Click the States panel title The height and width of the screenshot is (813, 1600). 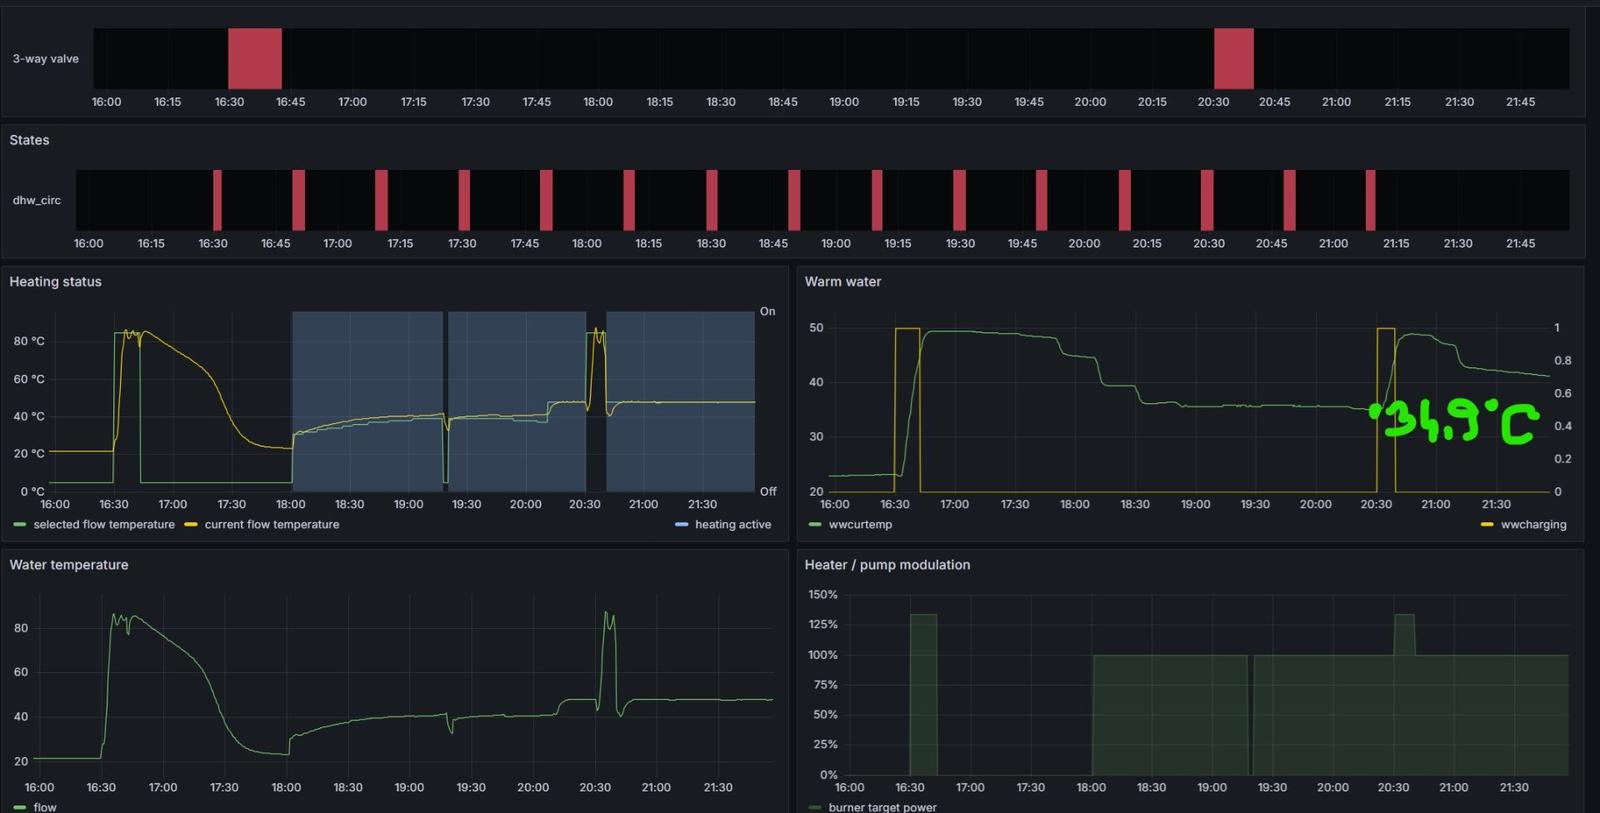point(29,140)
